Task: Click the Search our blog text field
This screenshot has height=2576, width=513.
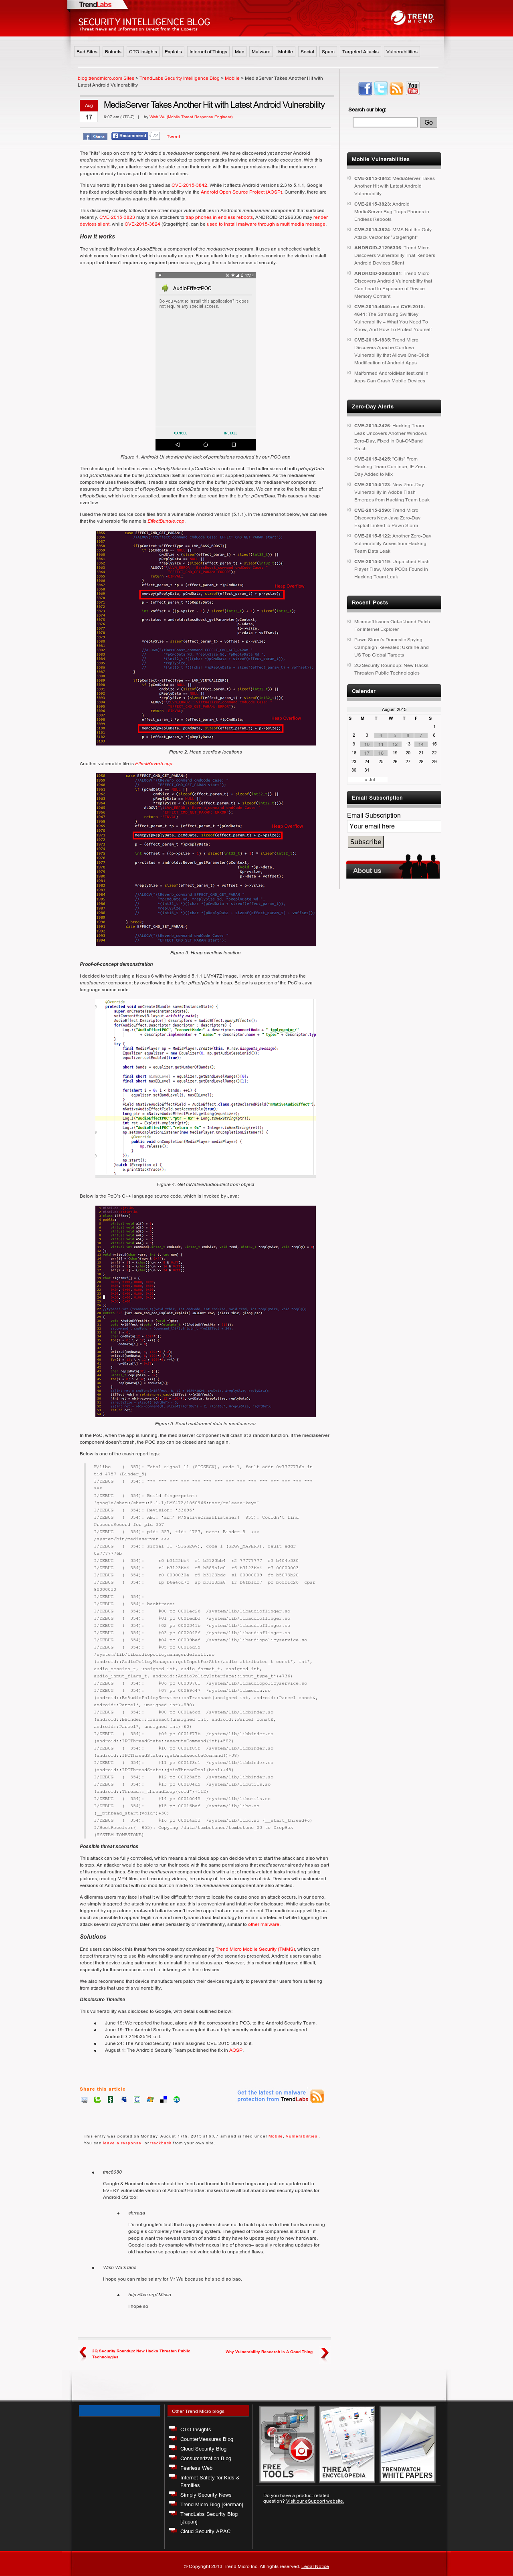Action: [385, 122]
